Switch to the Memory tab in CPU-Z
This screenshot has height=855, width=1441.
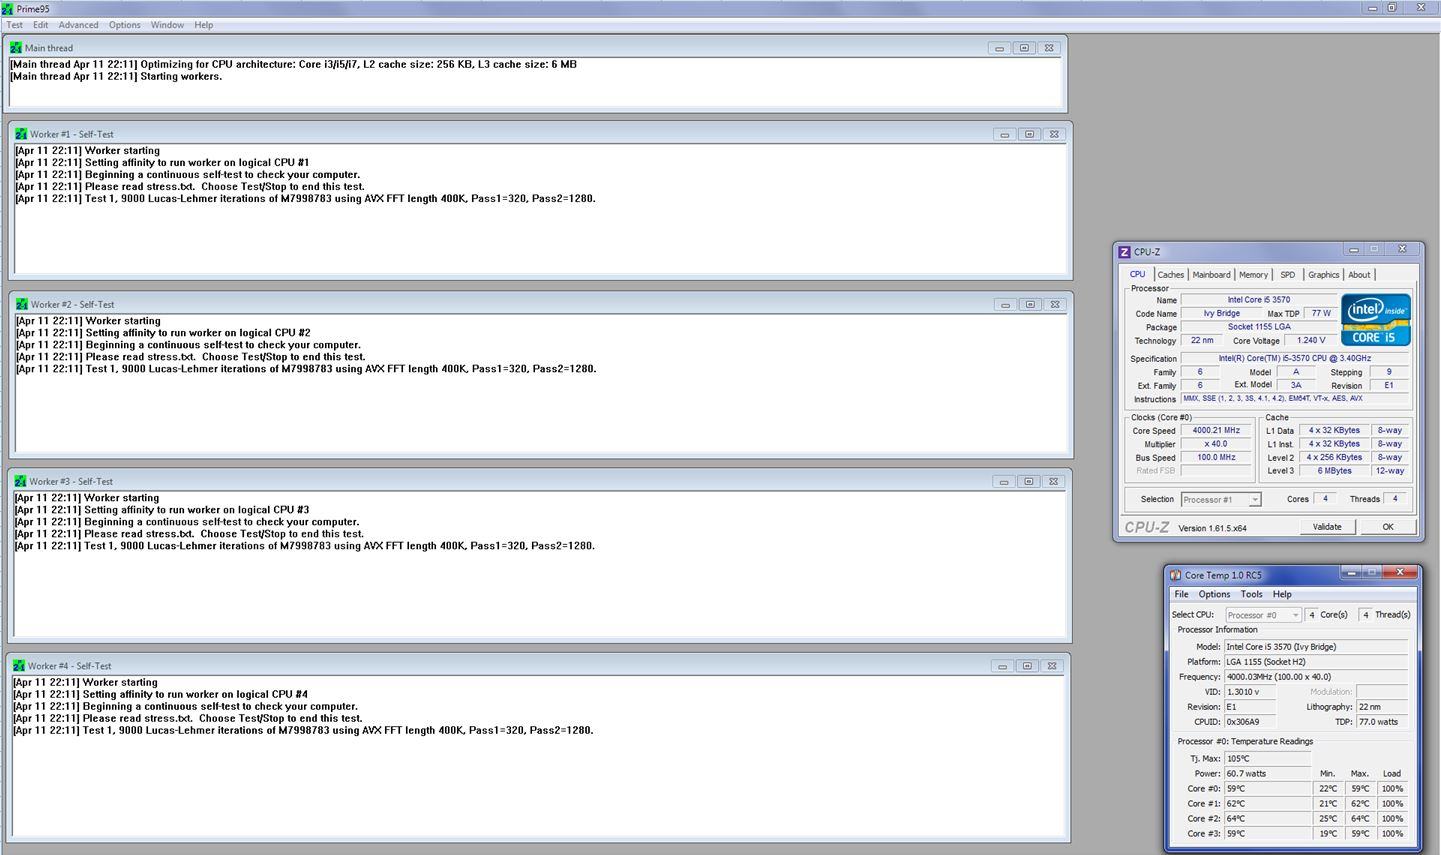pos(1253,275)
